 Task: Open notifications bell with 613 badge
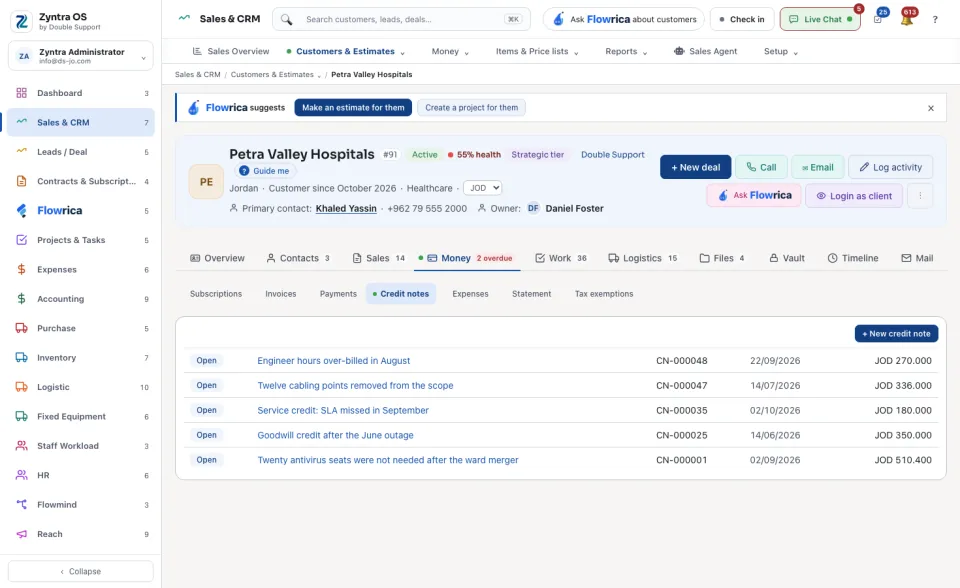pyautogui.click(x=907, y=20)
